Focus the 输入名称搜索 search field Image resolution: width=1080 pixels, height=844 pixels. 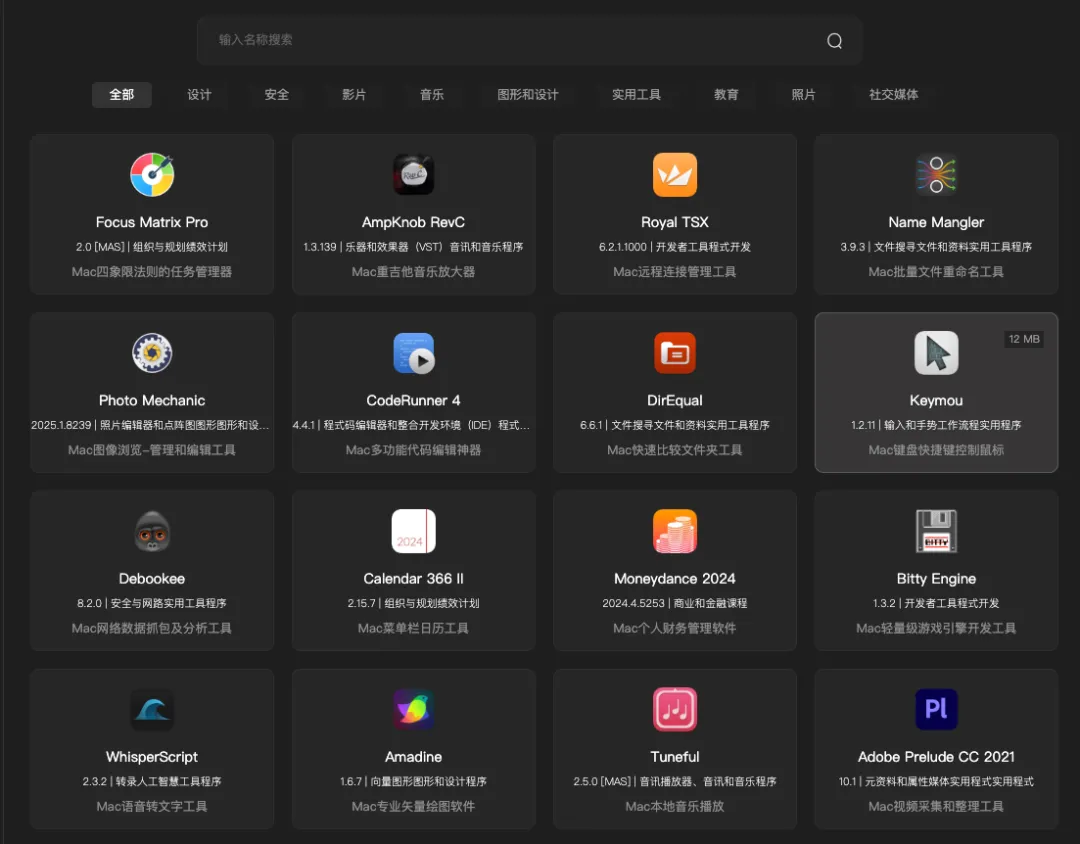click(x=530, y=41)
